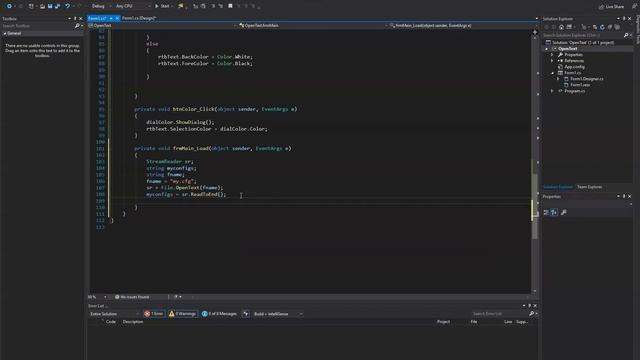Close the Form1.cs code tab
This screenshot has height=360, width=640.
click(x=117, y=18)
